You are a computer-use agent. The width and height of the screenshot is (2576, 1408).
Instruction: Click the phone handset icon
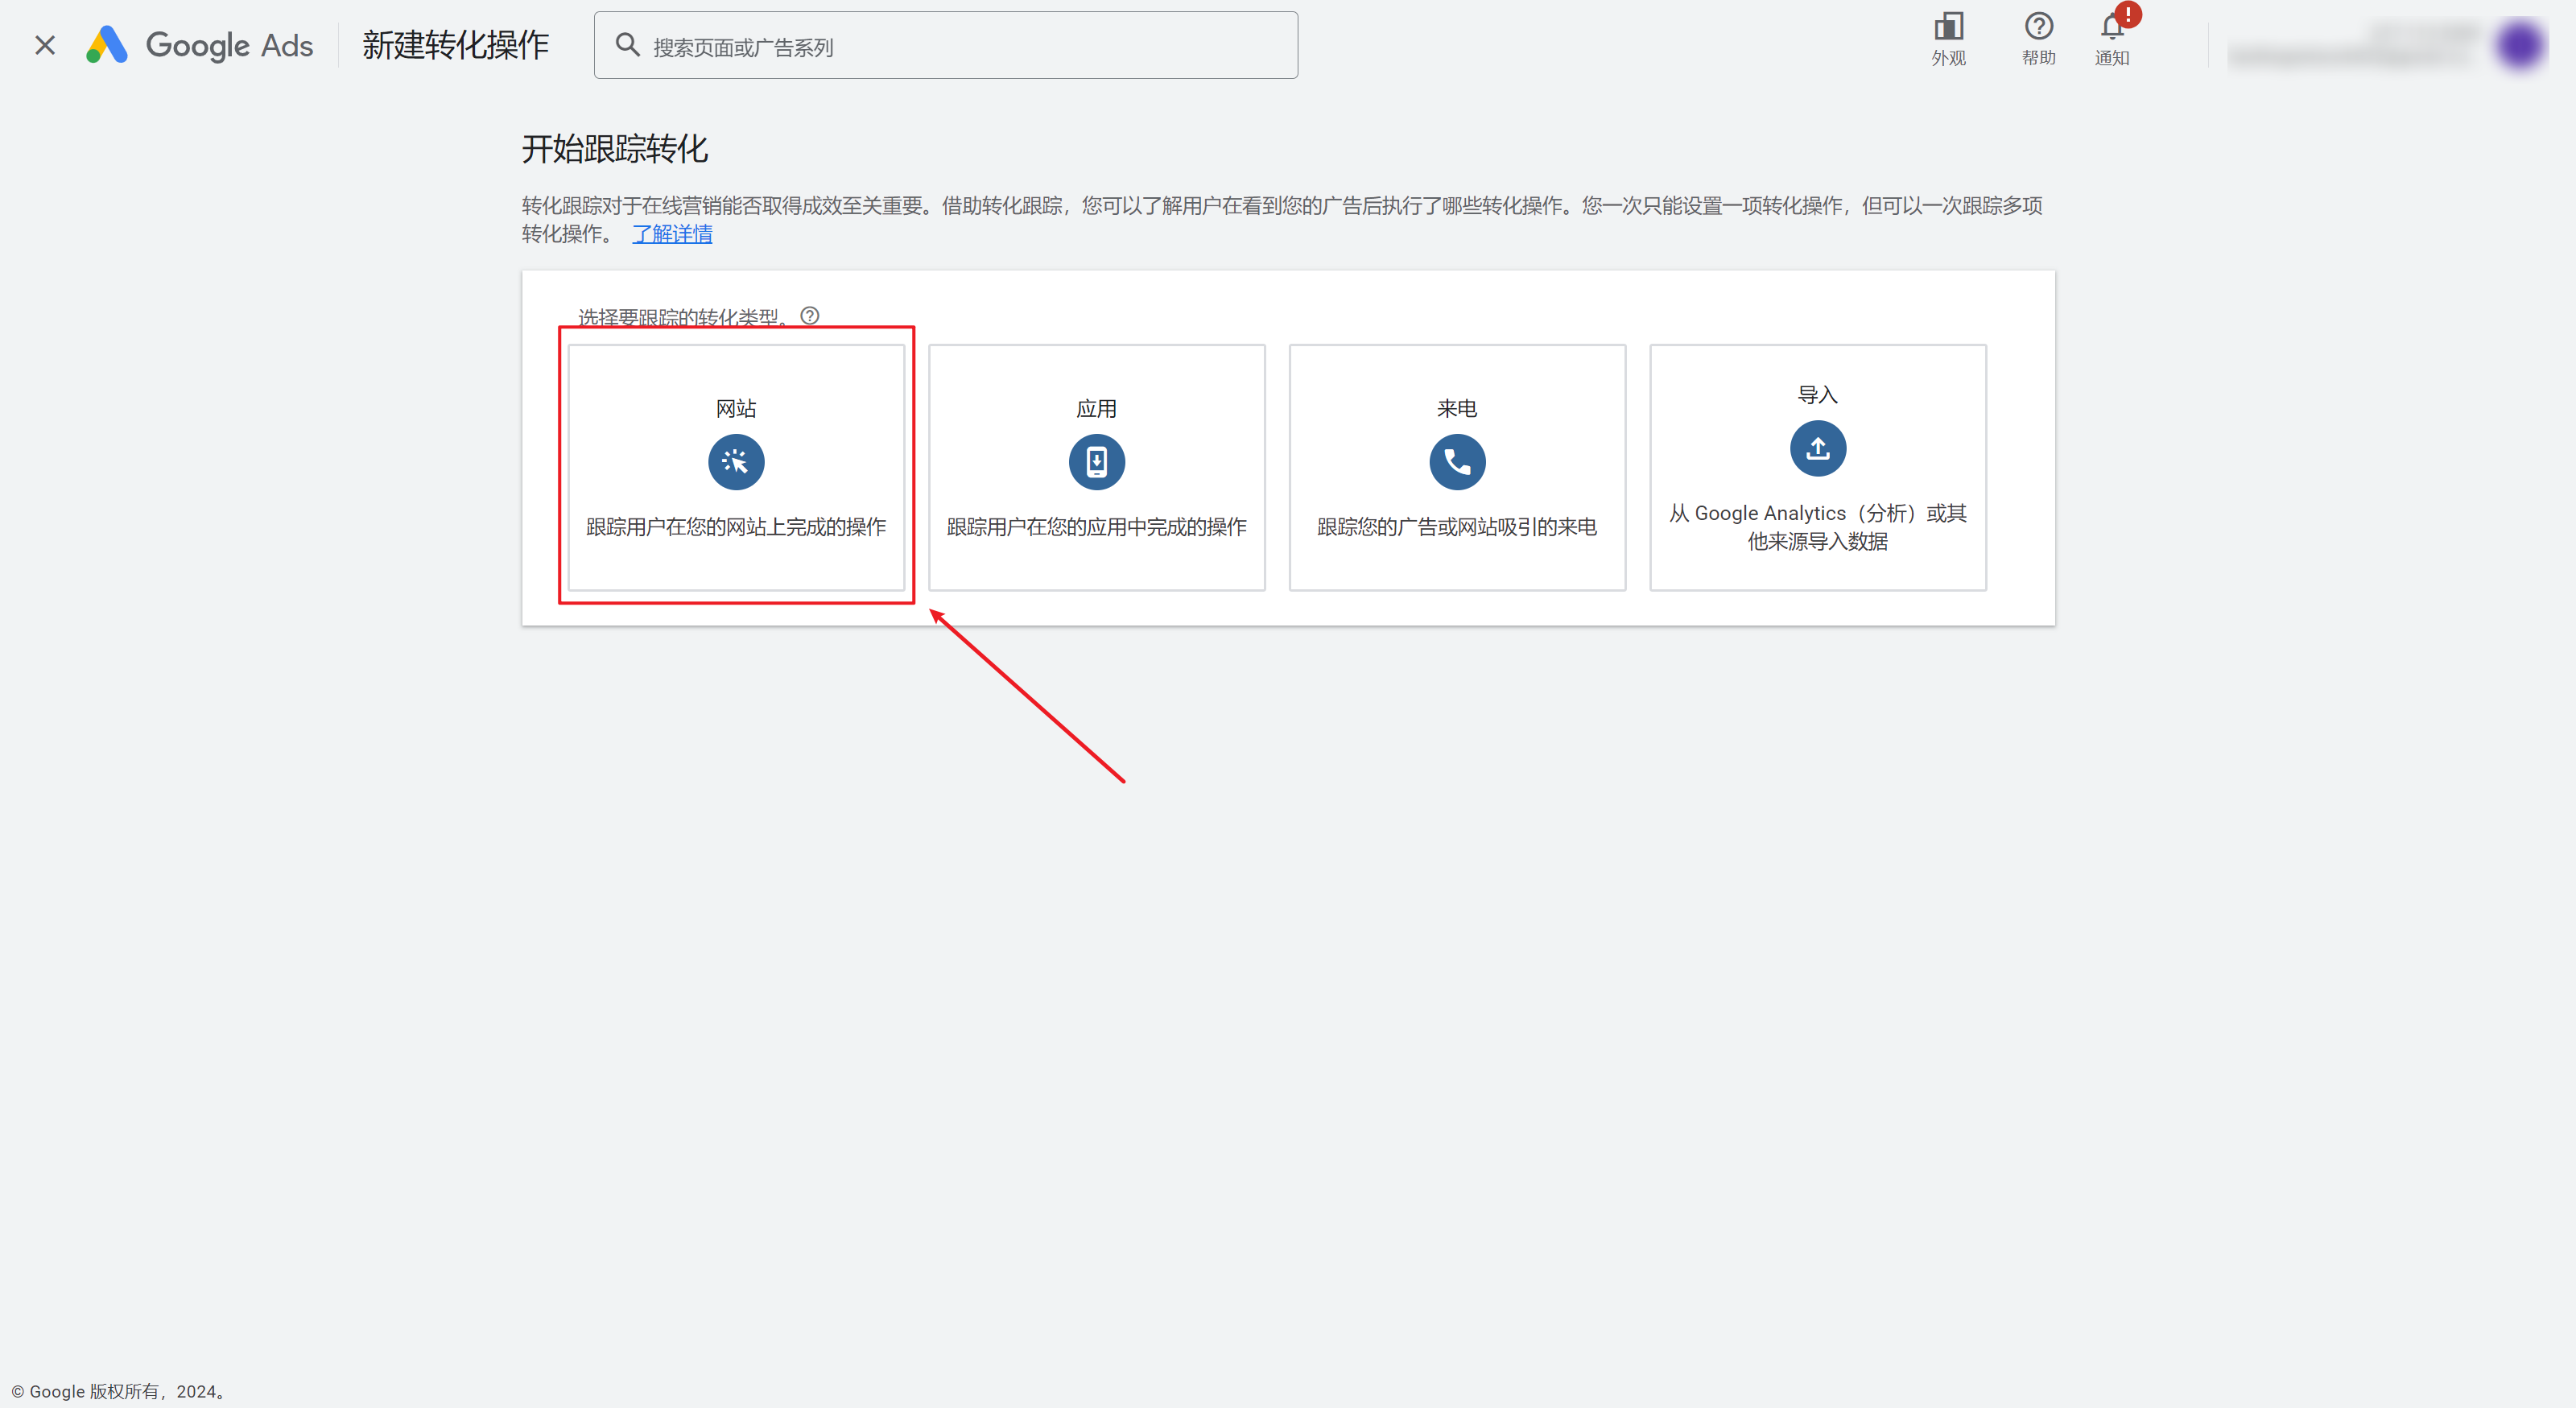[x=1457, y=462]
